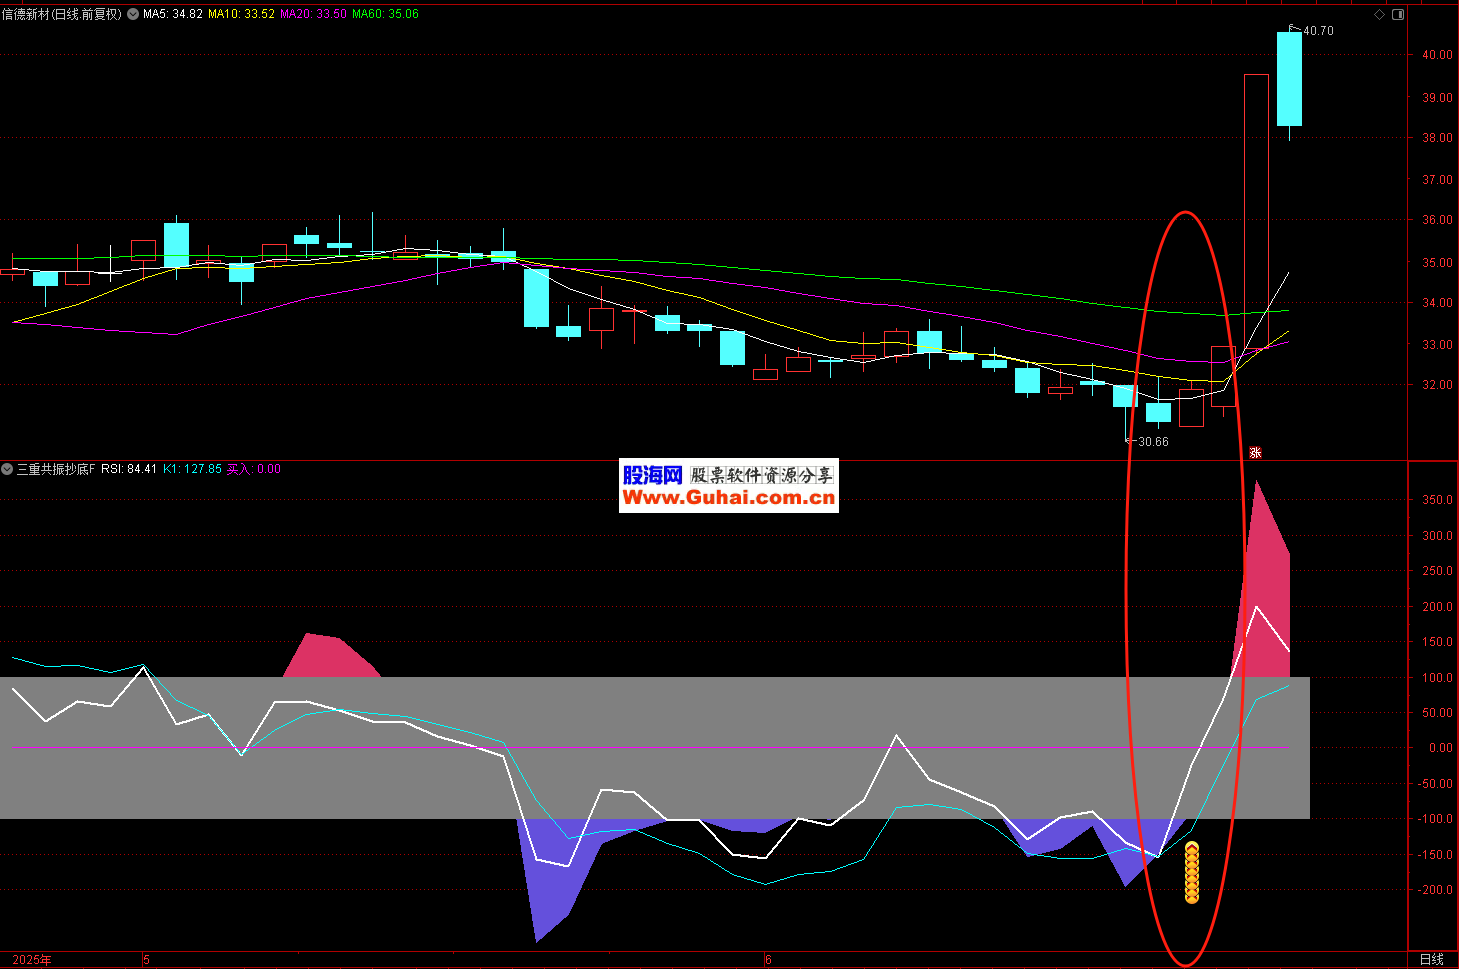This screenshot has height=969, width=1459.
Task: Click the 30.66 low price annotation
Action: click(x=1153, y=442)
